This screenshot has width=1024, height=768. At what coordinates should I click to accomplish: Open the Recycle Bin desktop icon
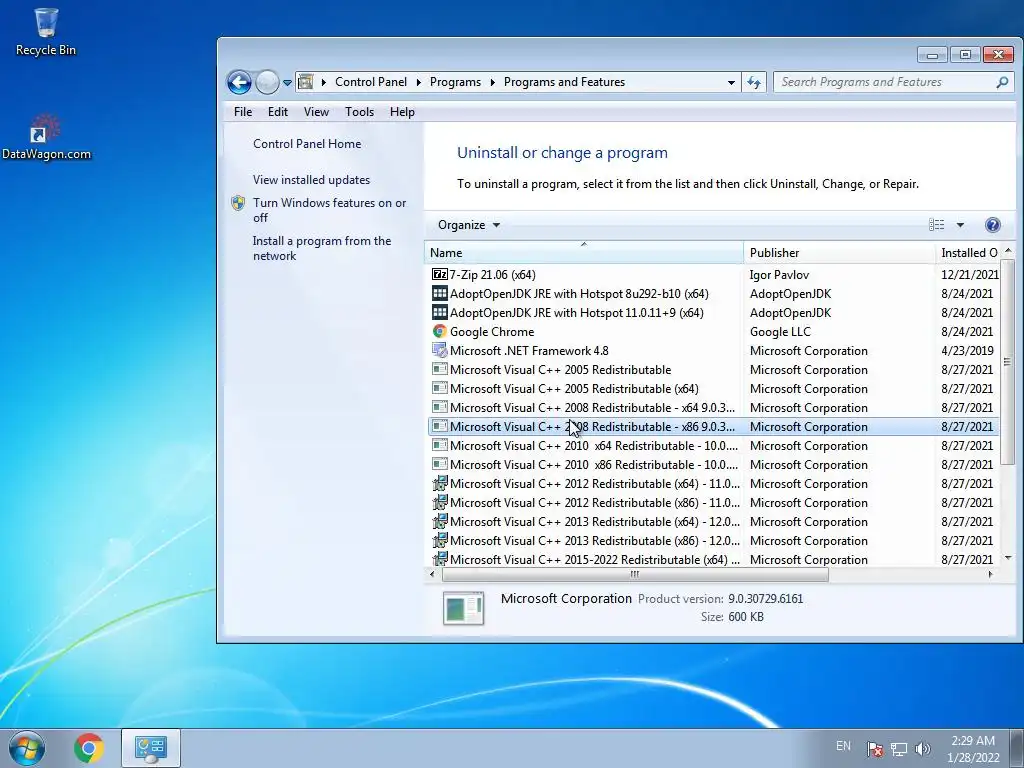(46, 33)
